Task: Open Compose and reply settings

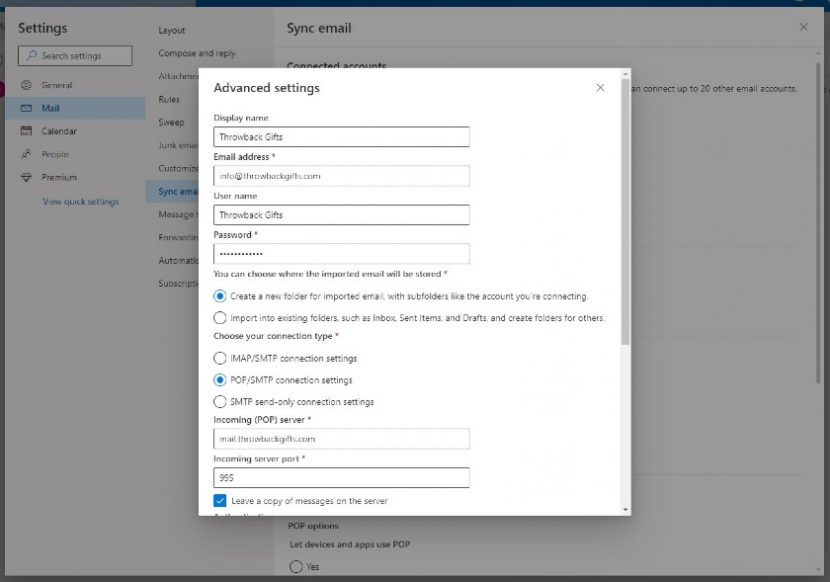Action: pos(197,53)
